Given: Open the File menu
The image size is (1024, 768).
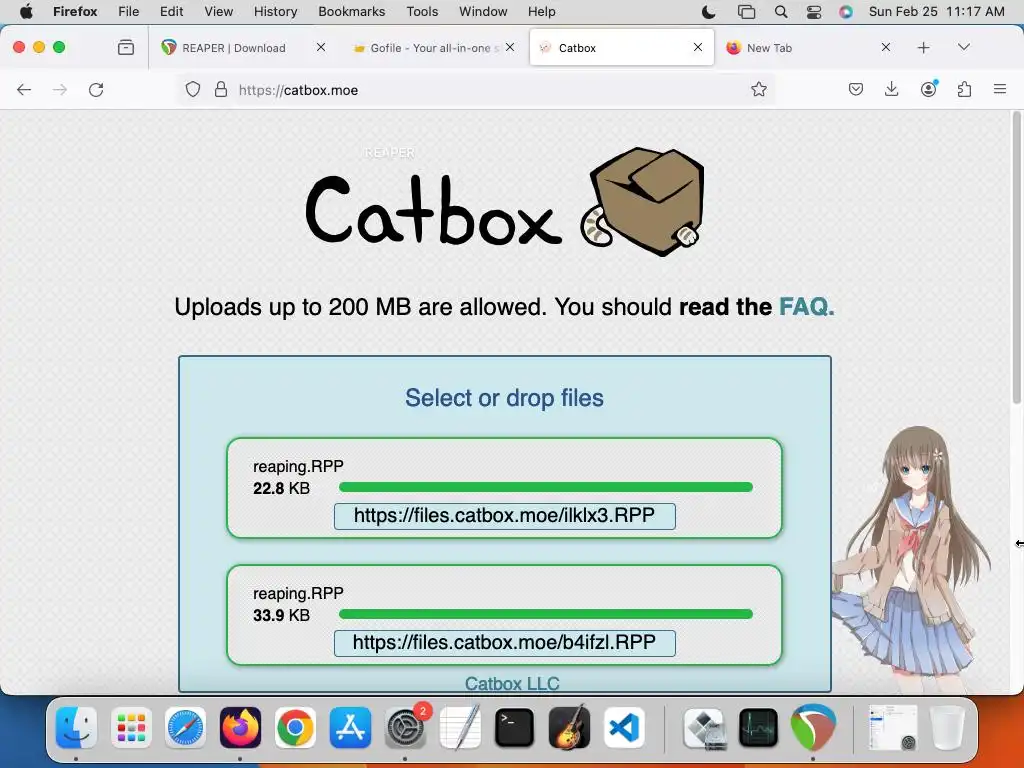Looking at the screenshot, I should (129, 12).
